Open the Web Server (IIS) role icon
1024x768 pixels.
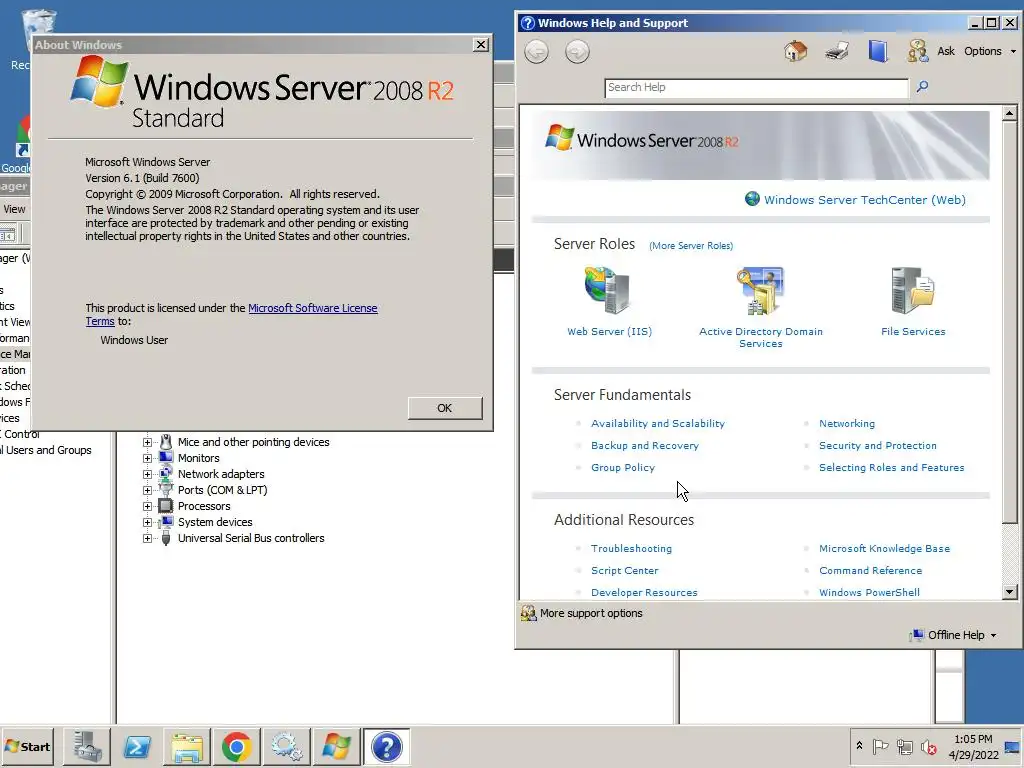tap(607, 290)
